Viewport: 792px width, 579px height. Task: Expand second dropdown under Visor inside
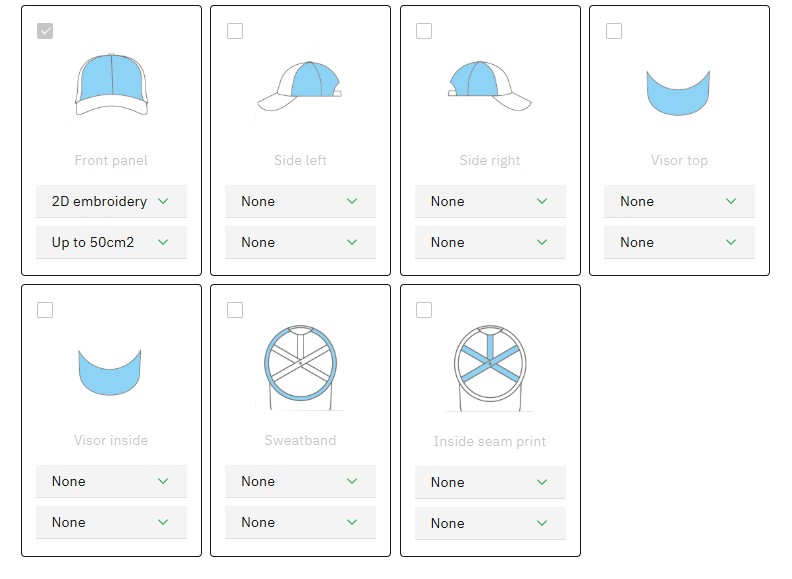(x=111, y=522)
